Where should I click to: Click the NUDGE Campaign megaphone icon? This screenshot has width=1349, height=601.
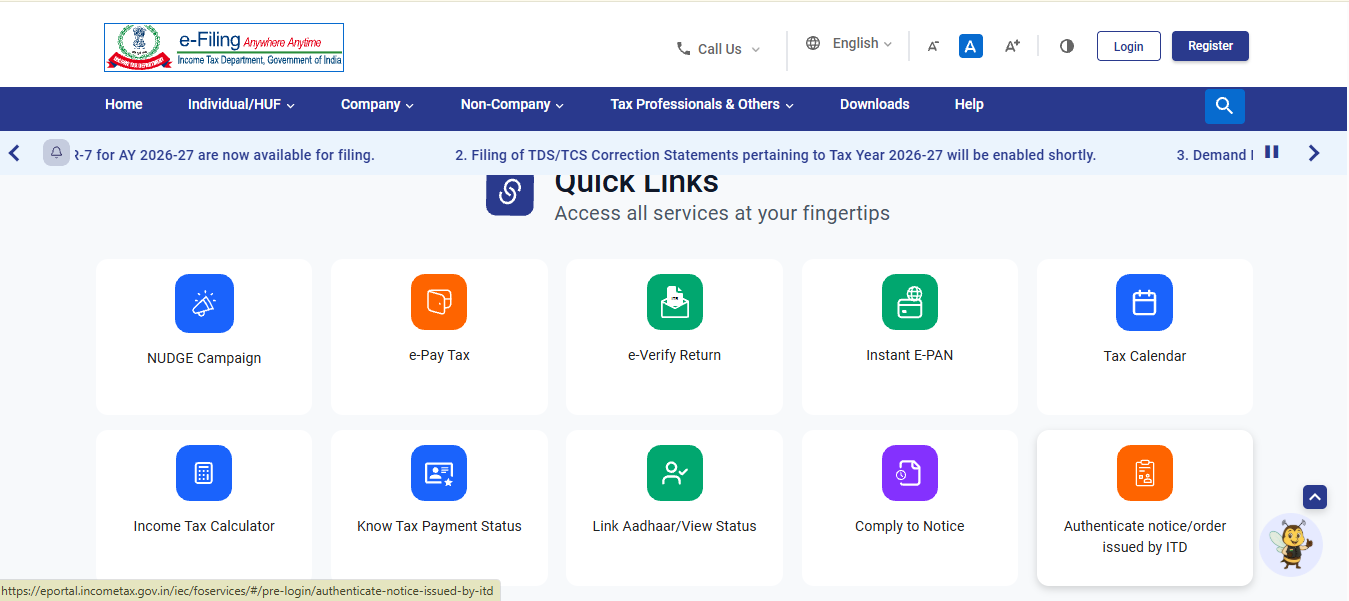pos(204,303)
